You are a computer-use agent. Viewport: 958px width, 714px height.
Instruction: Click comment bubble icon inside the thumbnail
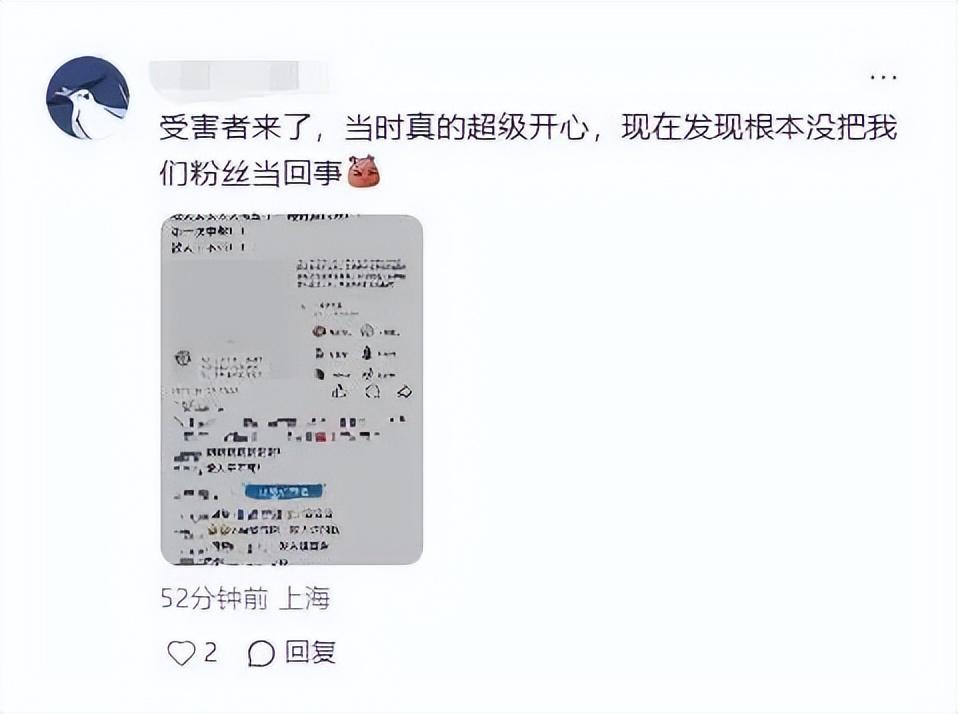pos(373,392)
